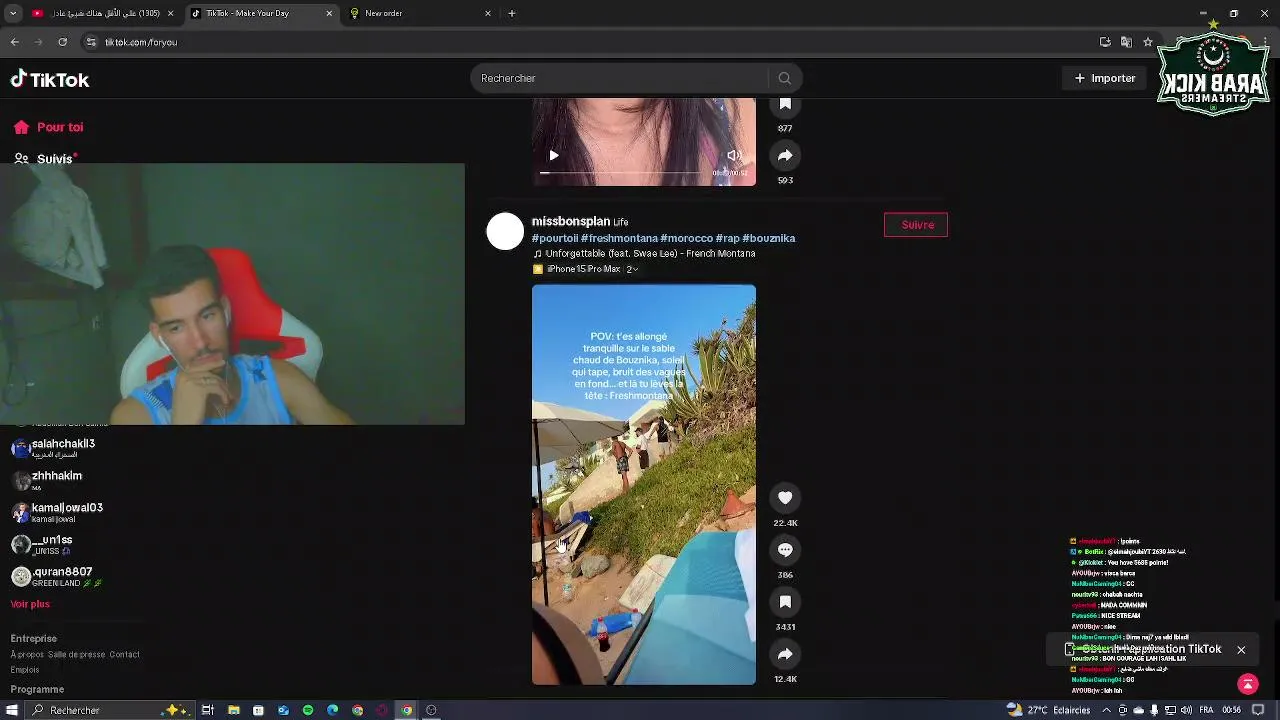The width and height of the screenshot is (1280, 720).
Task: Close the TikTok application popup
Action: coord(1241,650)
